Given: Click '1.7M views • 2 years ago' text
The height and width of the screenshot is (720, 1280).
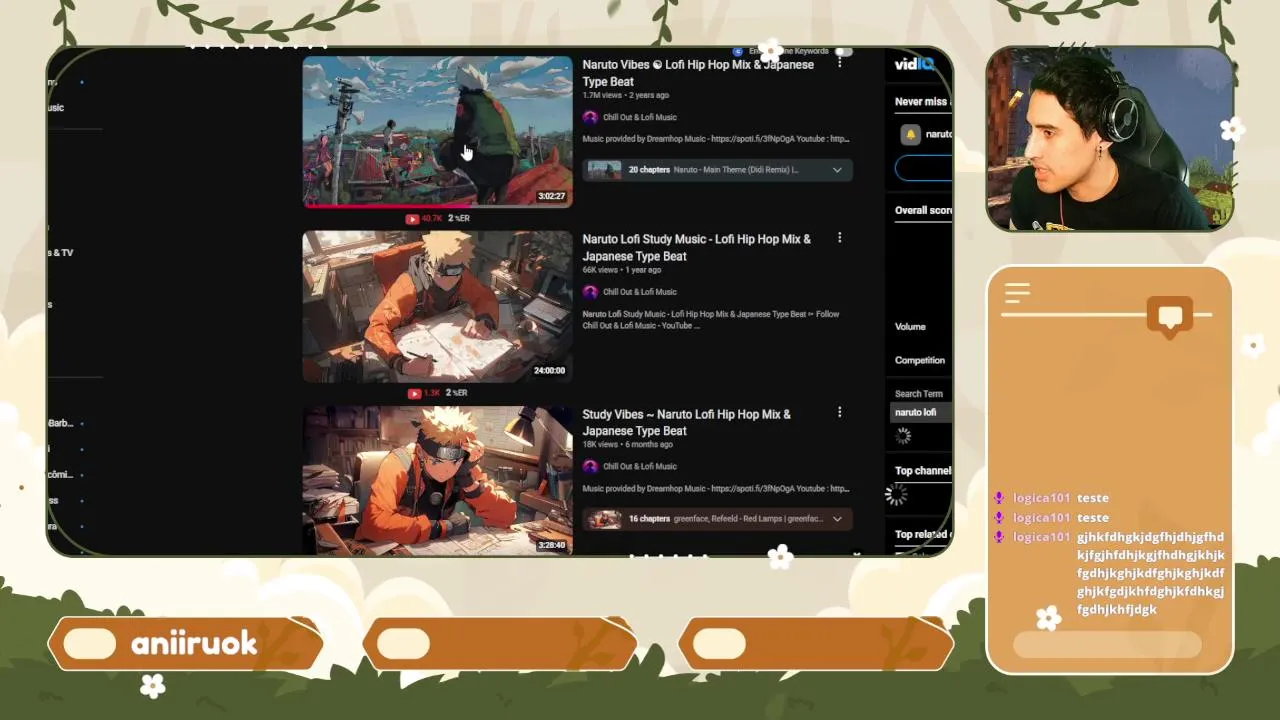Looking at the screenshot, I should [x=626, y=95].
